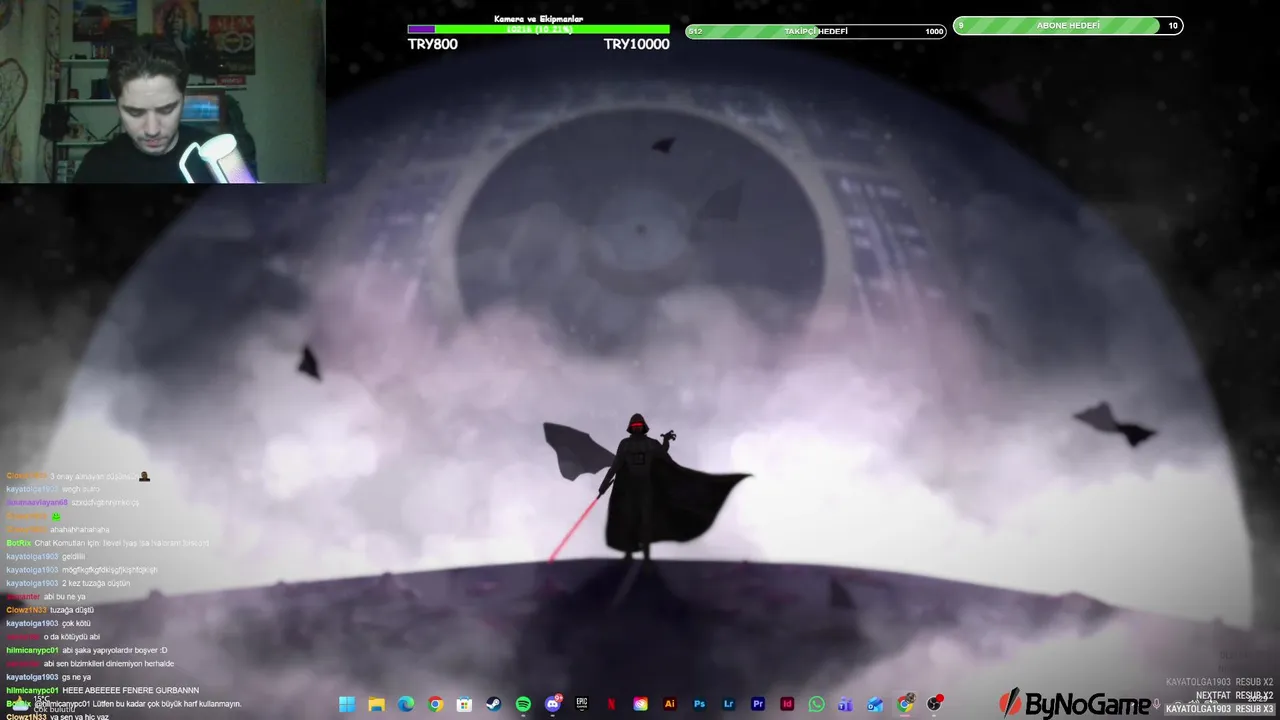Click chat message 'gs ne ya'
1280x720 pixels.
78,677
